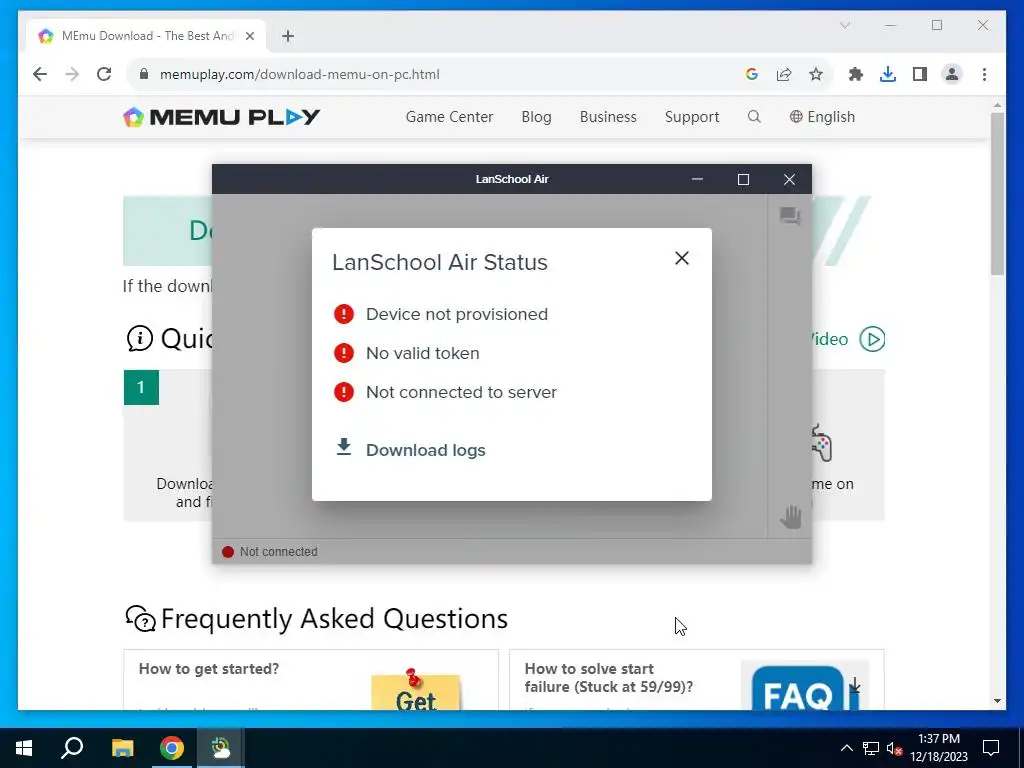This screenshot has height=768, width=1024.
Task: Click the muted volume tray icon
Action: [894, 748]
